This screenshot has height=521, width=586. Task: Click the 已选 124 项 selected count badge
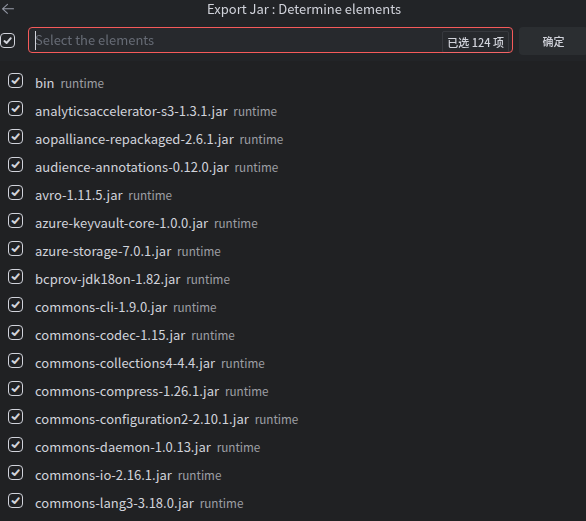[x=475, y=42]
